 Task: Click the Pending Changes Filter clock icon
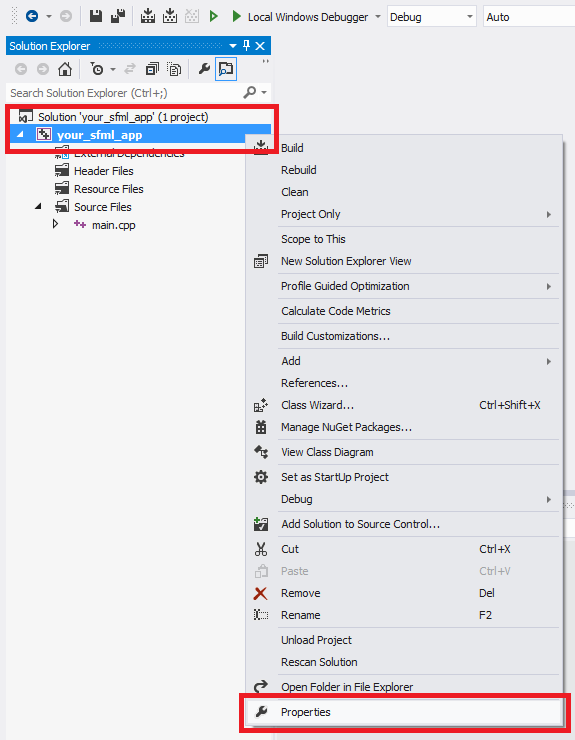click(97, 69)
